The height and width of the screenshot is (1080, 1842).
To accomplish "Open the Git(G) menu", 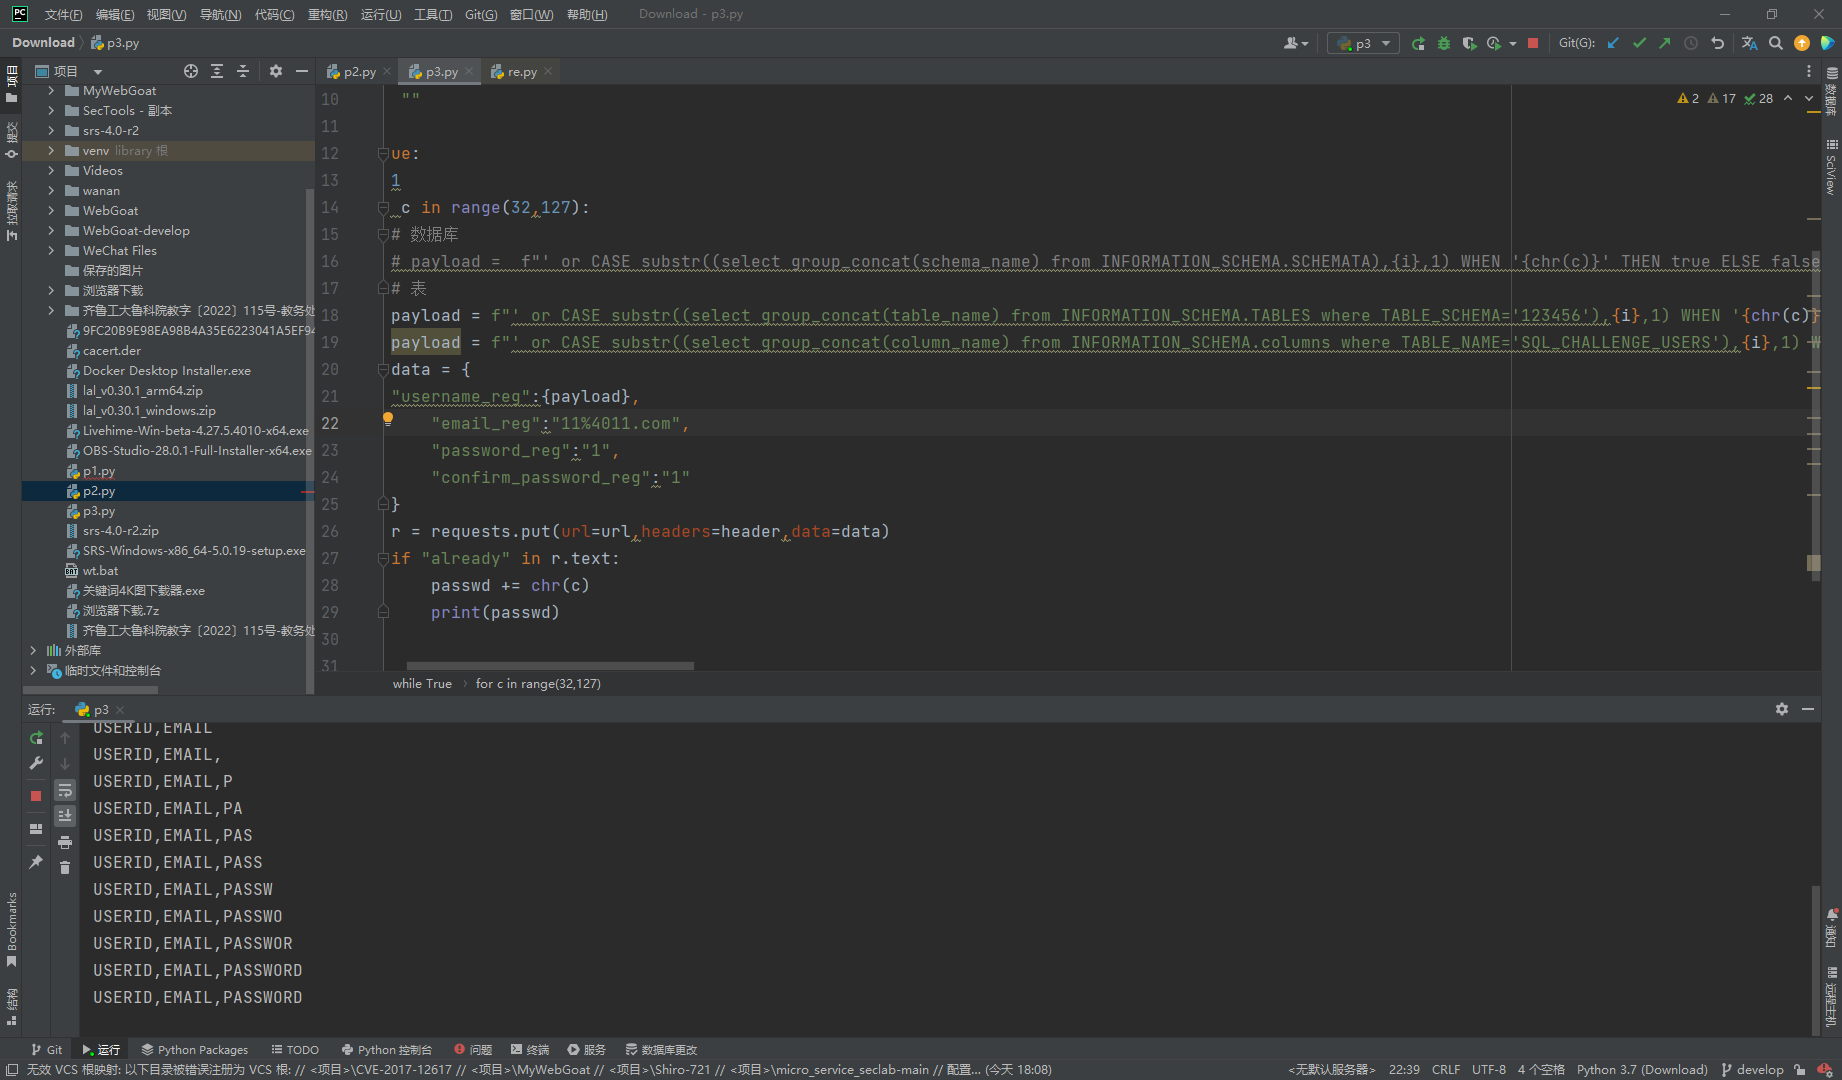I will tap(481, 14).
